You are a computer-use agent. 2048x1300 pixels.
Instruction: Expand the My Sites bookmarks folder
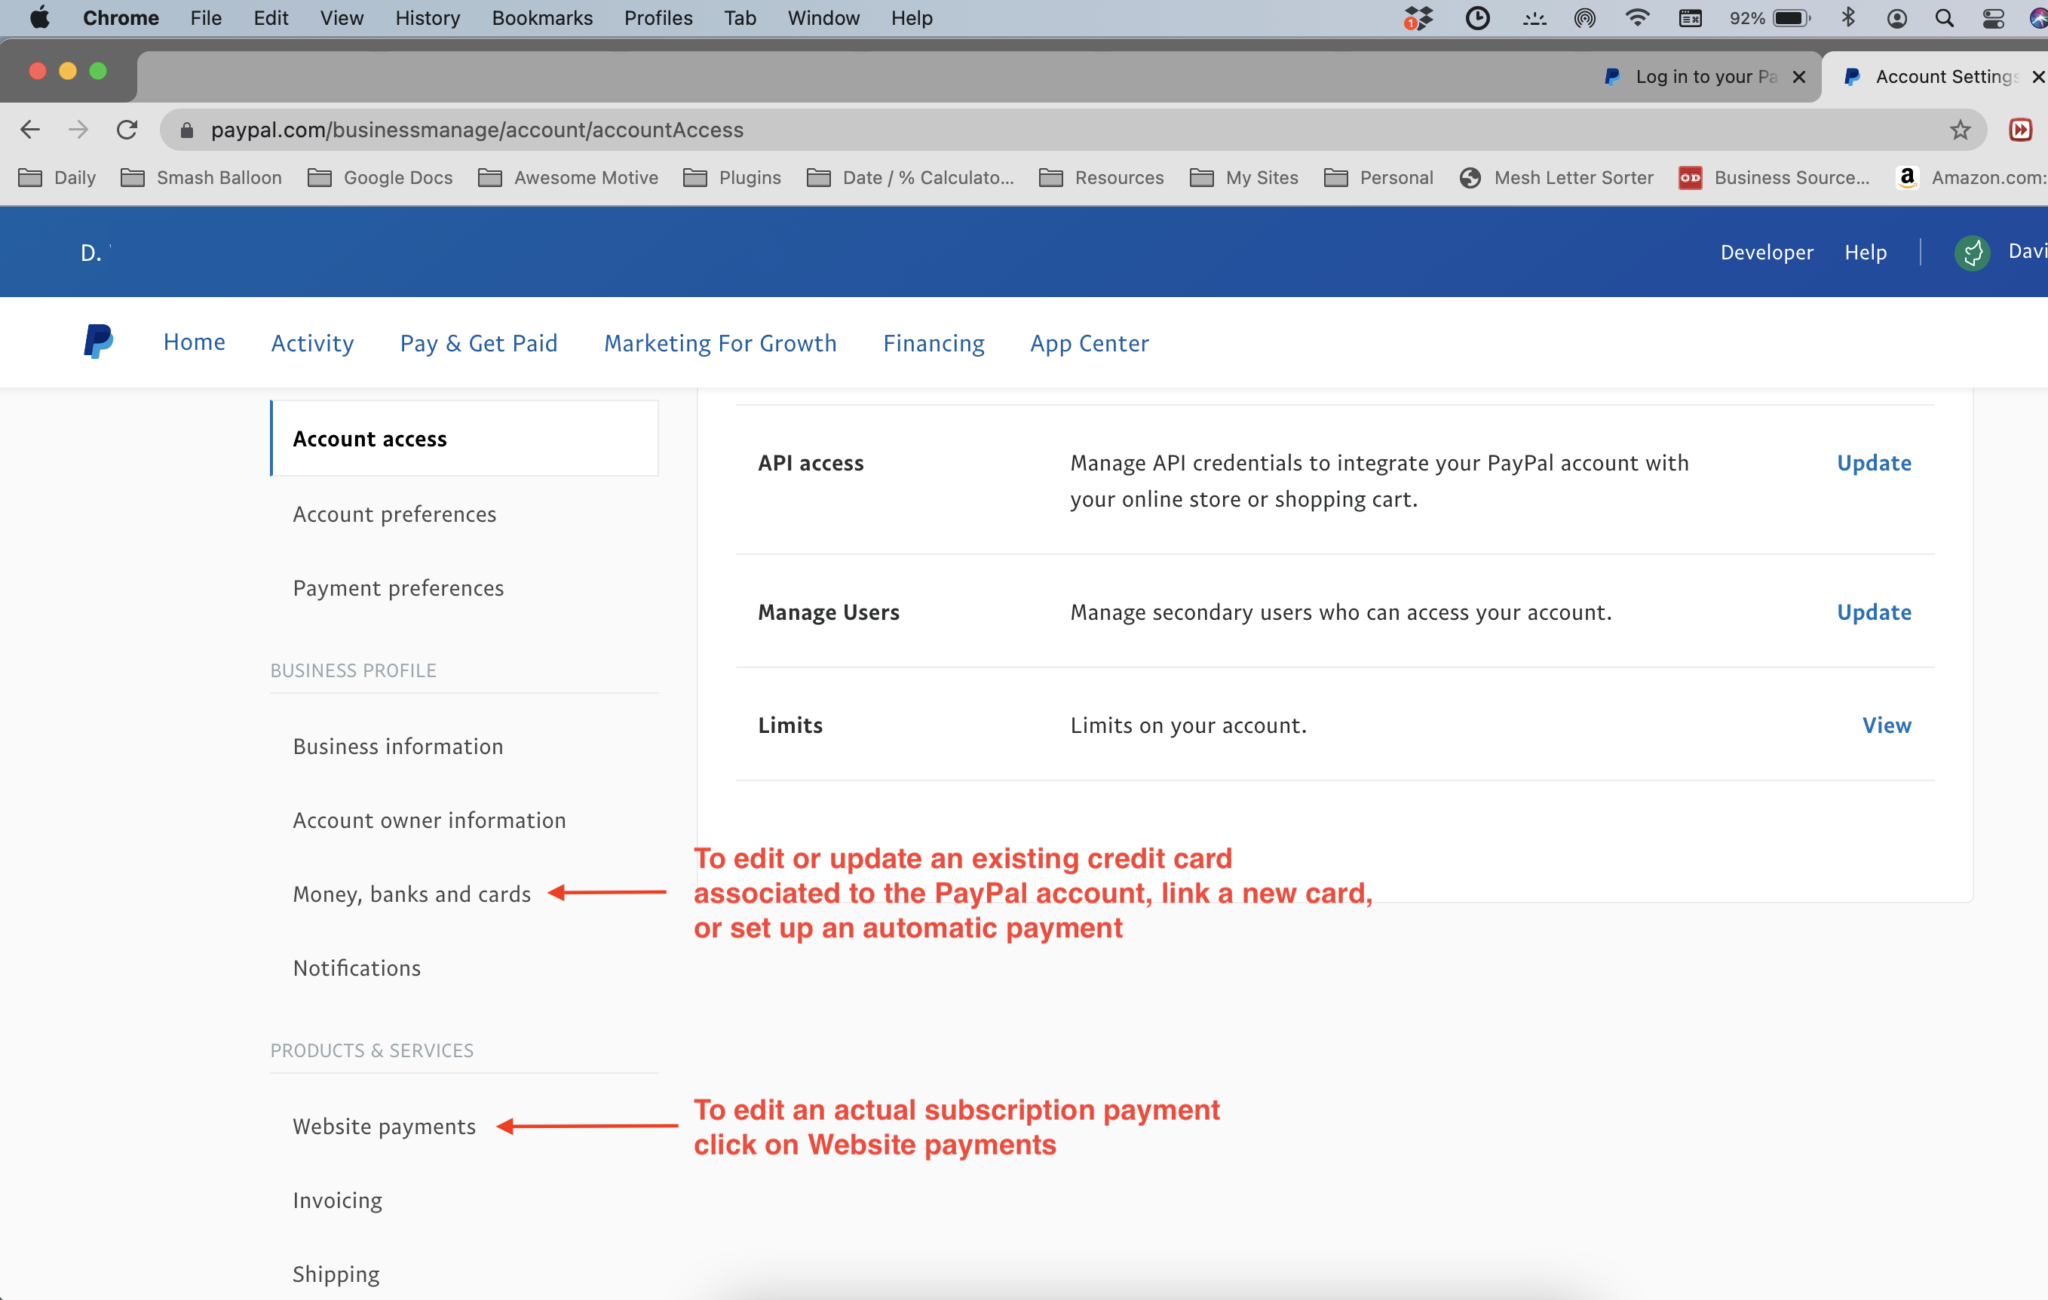pos(1244,178)
